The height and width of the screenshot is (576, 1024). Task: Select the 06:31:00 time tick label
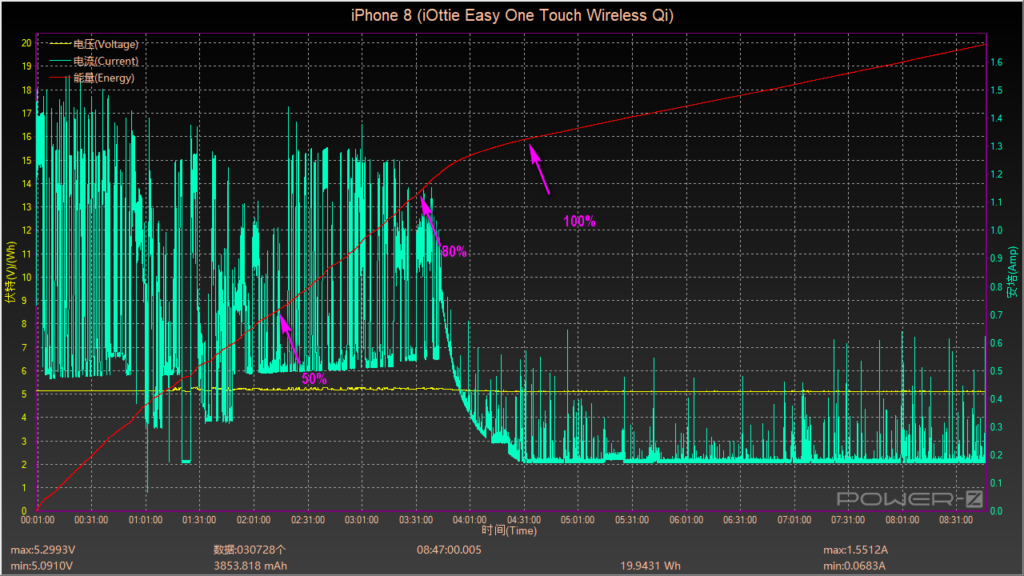(740, 520)
